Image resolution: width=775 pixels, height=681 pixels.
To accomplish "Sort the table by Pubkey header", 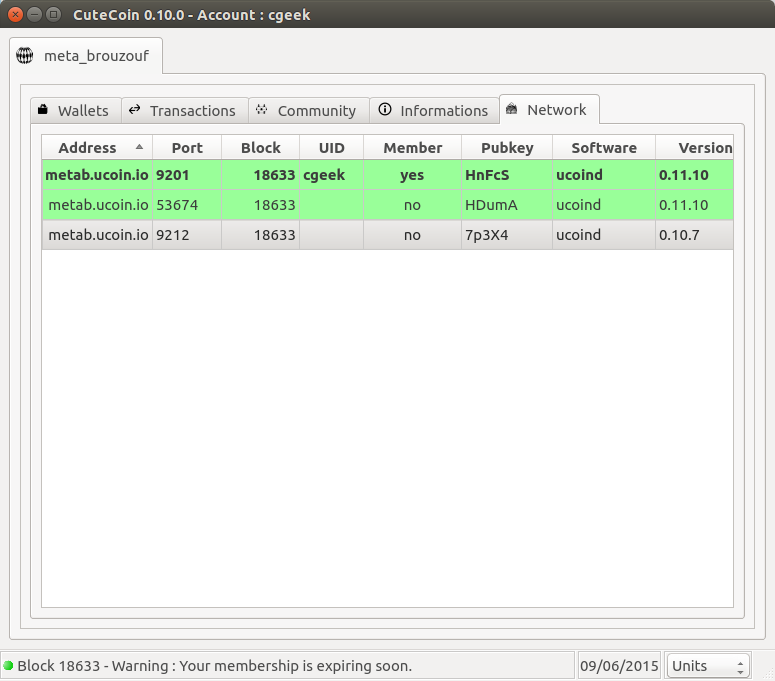I will pyautogui.click(x=507, y=147).
